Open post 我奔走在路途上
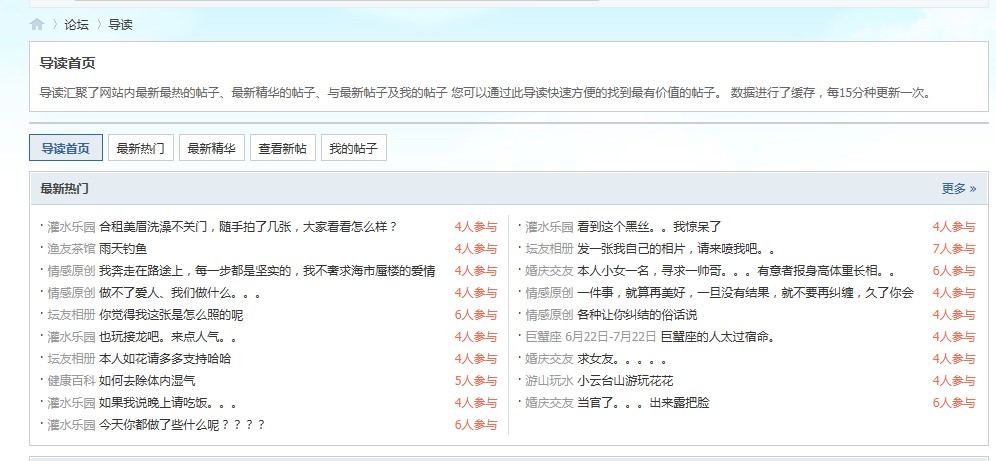Image resolution: width=996 pixels, height=461 pixels. (267, 271)
